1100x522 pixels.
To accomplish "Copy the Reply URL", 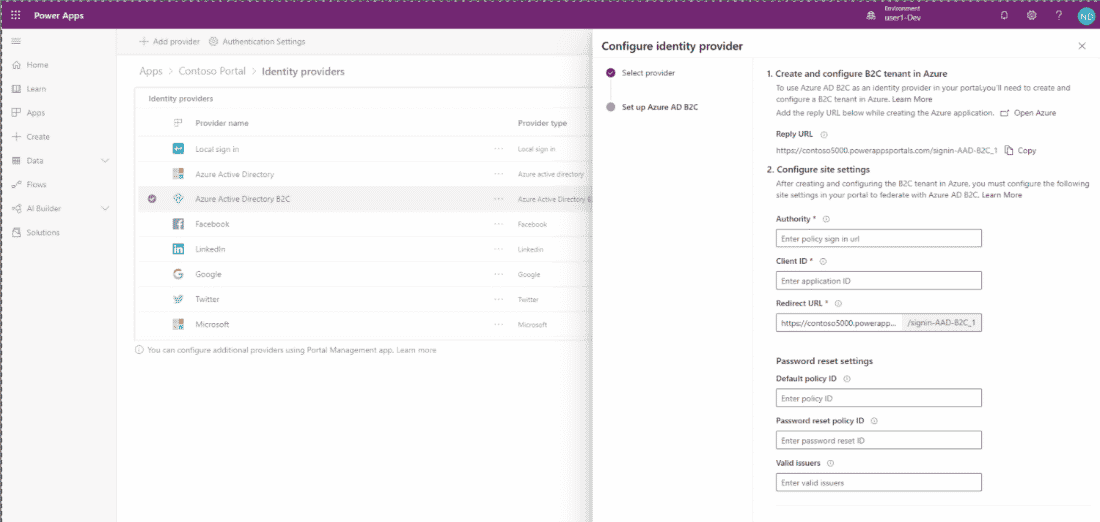I will 1020,150.
